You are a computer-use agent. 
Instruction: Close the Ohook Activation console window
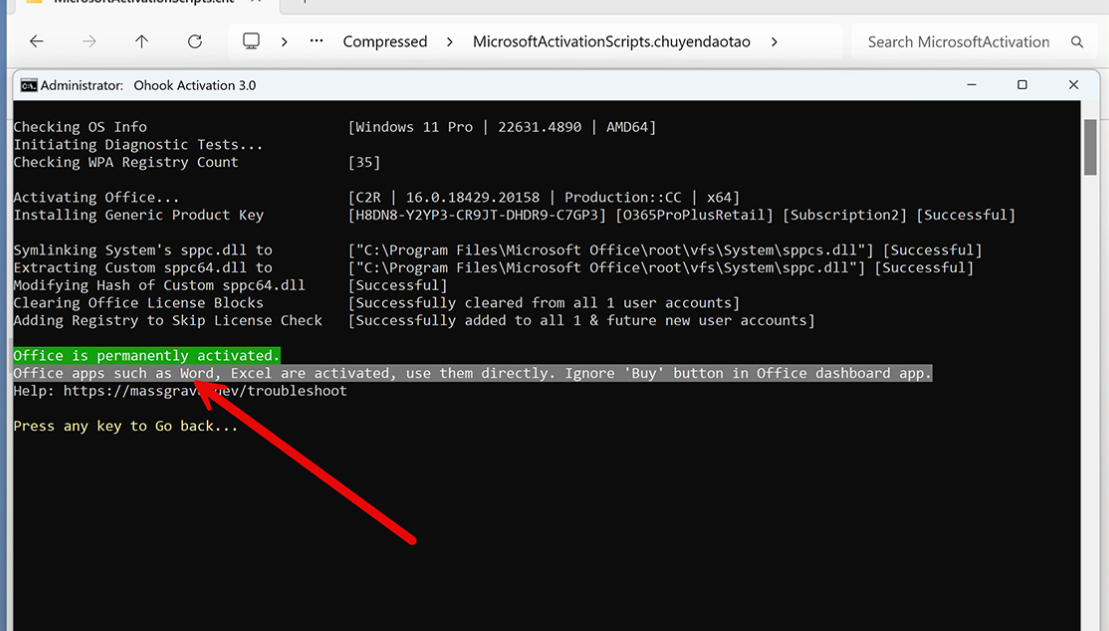[1073, 85]
